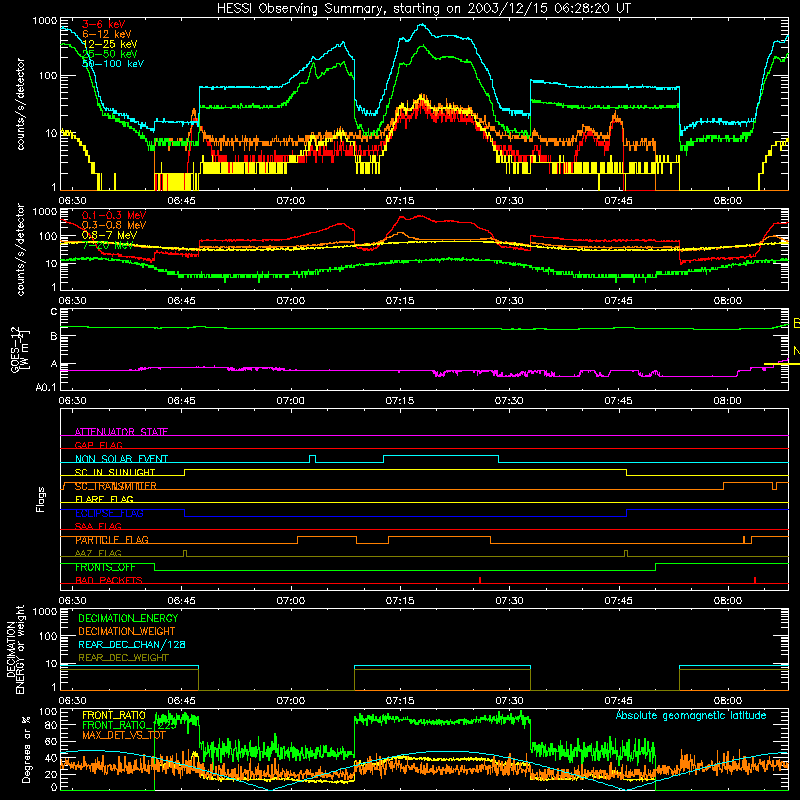Click '07:45' tick under the GOES-12 panel
Viewport: 800px width, 800px height.
(618, 401)
